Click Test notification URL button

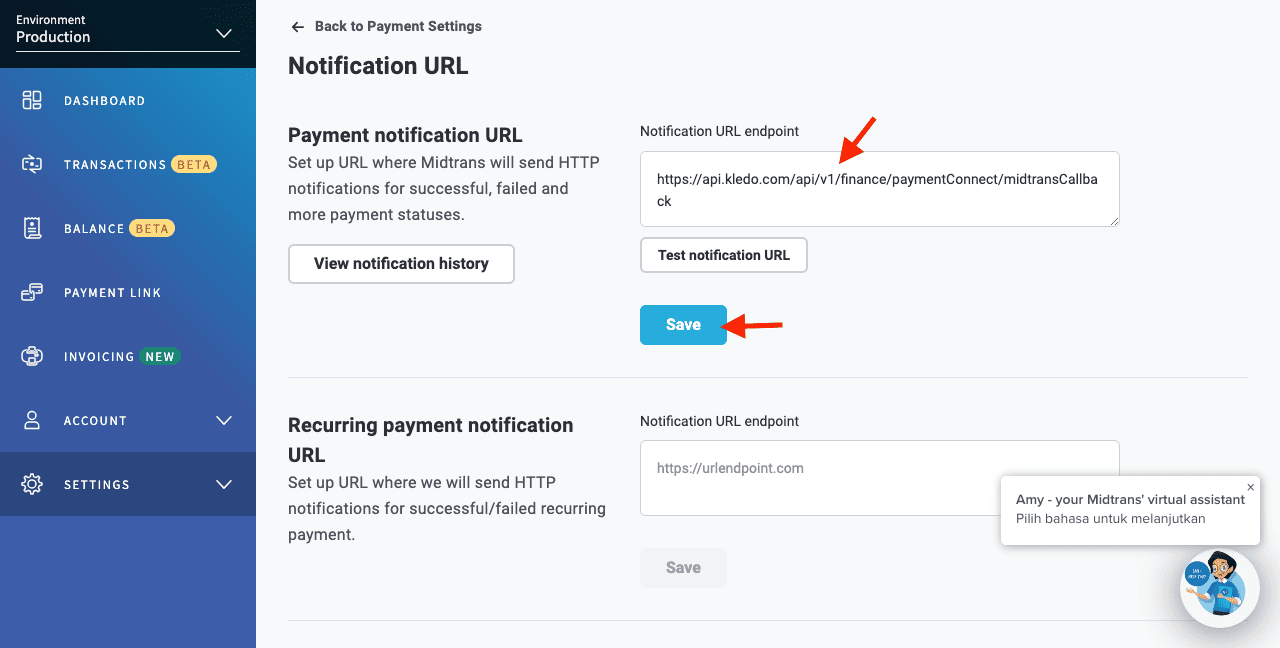(724, 255)
